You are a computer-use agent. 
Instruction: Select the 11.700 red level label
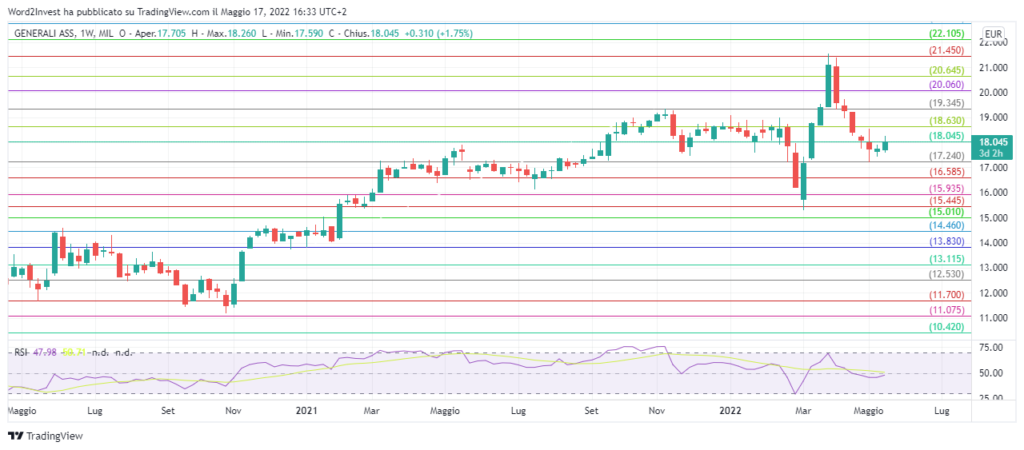click(x=945, y=295)
